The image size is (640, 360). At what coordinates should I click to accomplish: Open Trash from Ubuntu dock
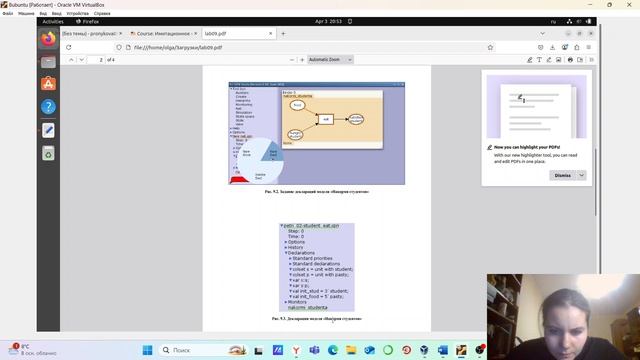tap(48, 153)
